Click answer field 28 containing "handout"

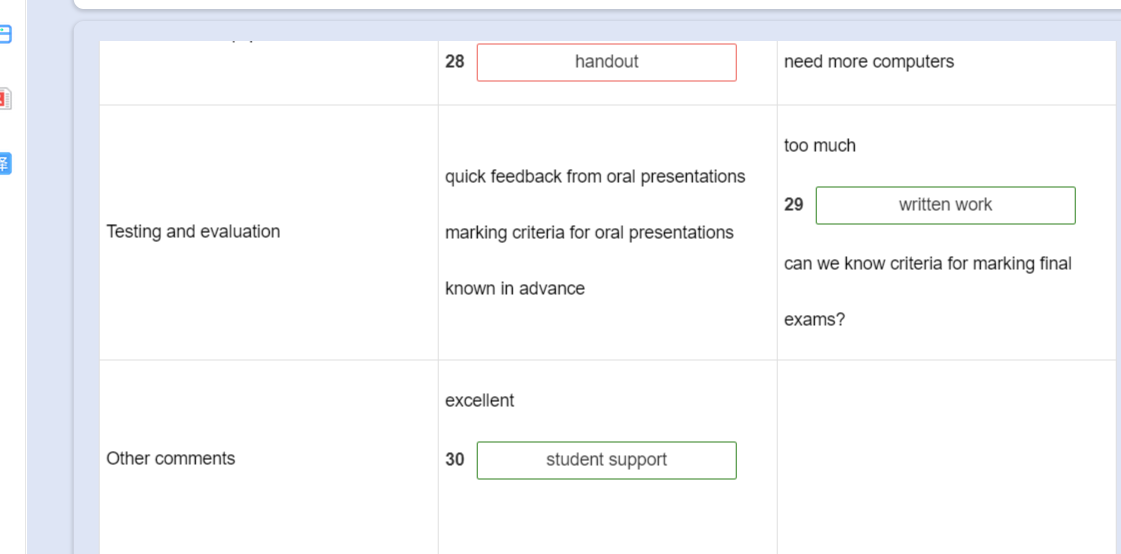[x=606, y=62]
